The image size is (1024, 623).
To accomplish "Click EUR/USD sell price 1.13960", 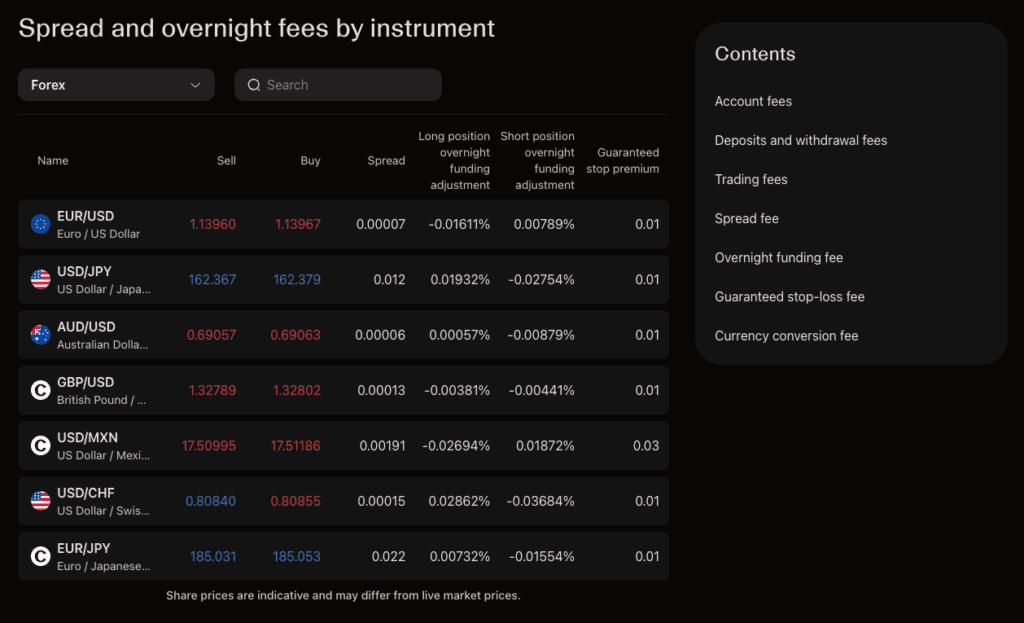I will (x=213, y=225).
